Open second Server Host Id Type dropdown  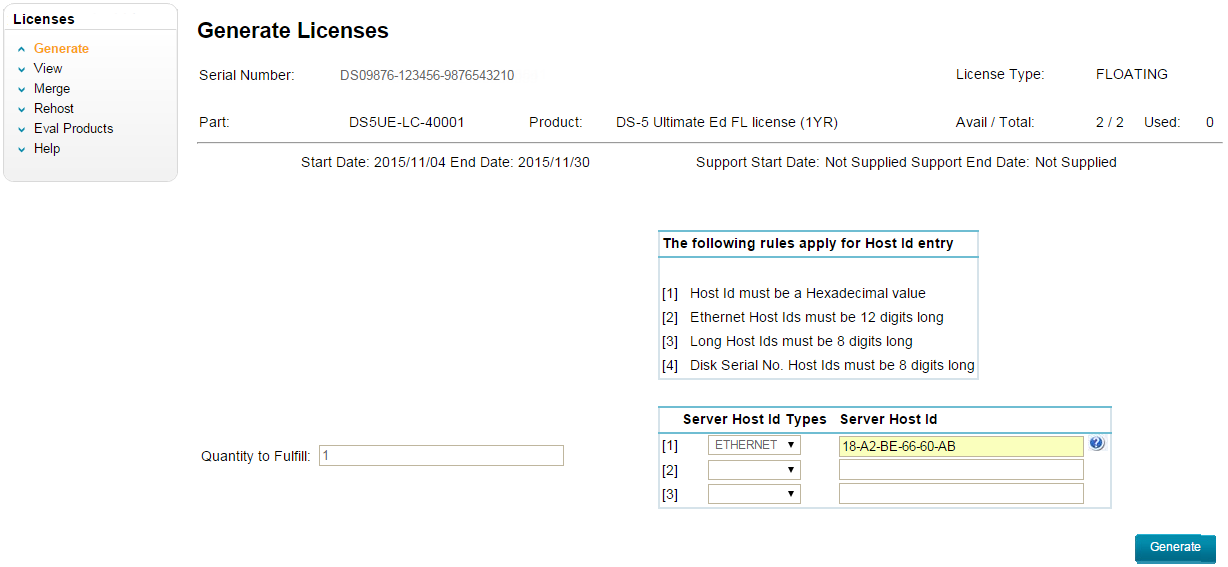click(754, 469)
